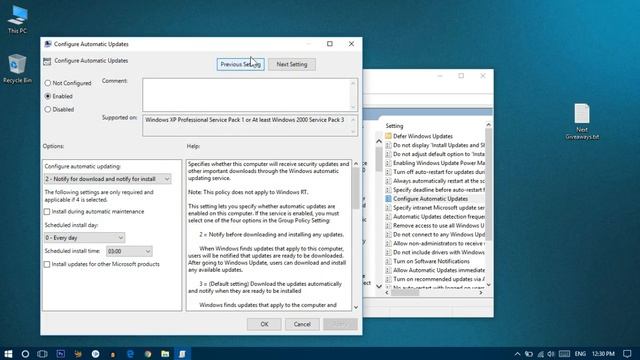Click the OK button

click(264, 324)
